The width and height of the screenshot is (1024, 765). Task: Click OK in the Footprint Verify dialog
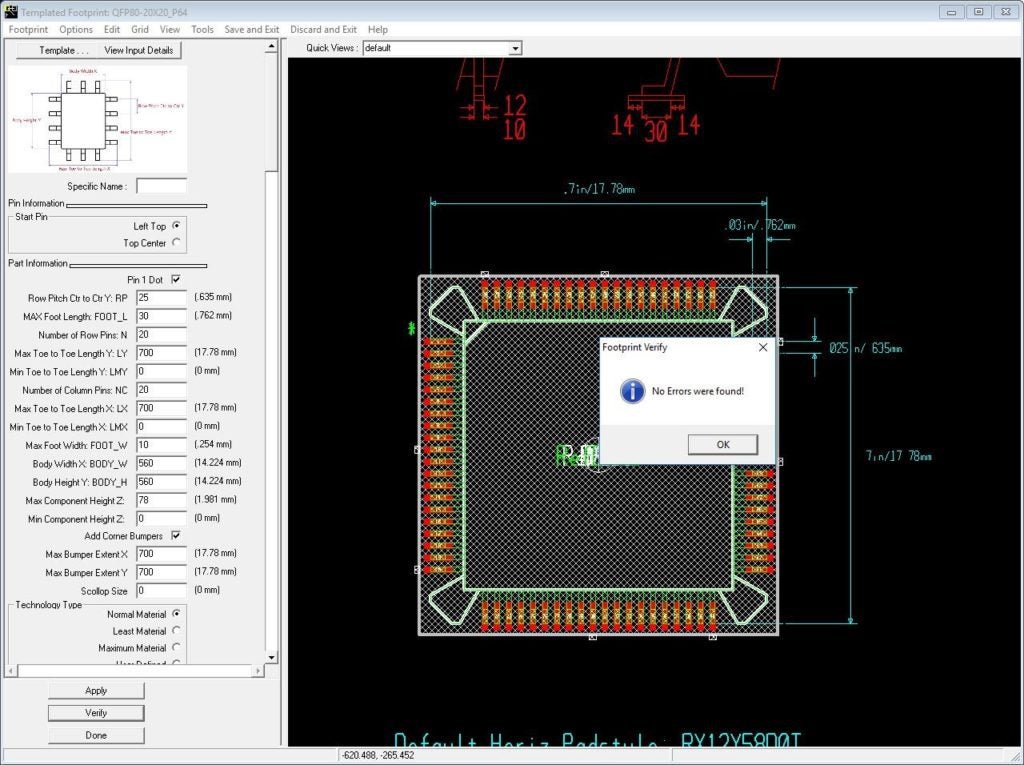pyautogui.click(x=723, y=444)
